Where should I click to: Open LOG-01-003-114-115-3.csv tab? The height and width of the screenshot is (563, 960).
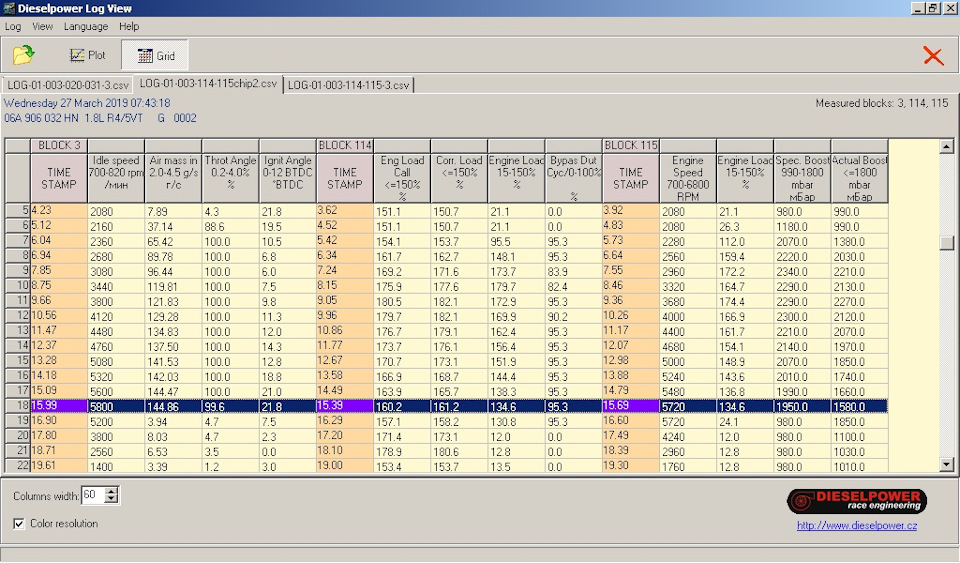point(348,85)
